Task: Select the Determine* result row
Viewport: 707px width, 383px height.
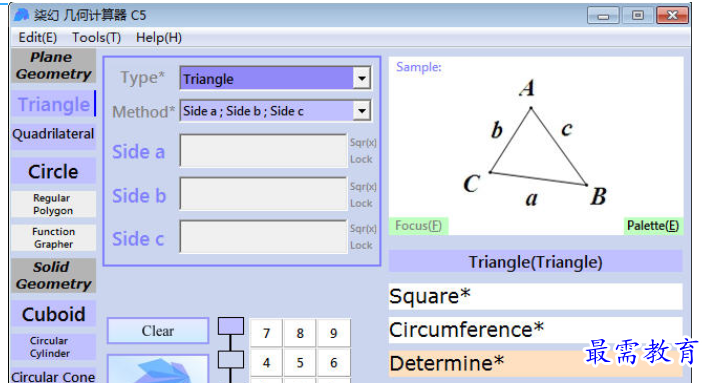Action: [x=536, y=363]
